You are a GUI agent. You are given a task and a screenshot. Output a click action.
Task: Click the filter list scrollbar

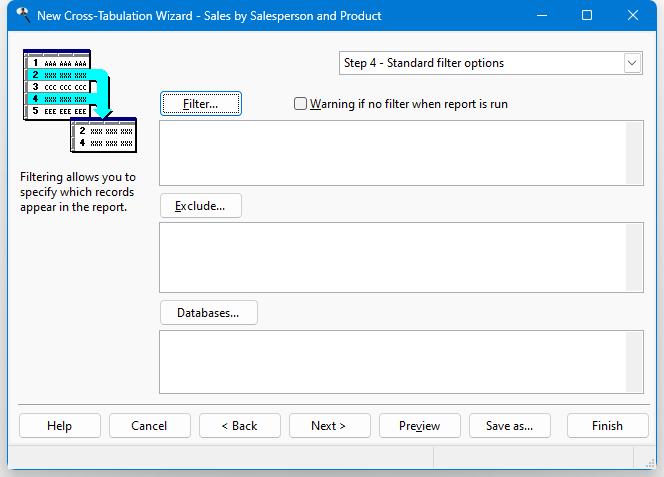pyautogui.click(x=634, y=153)
